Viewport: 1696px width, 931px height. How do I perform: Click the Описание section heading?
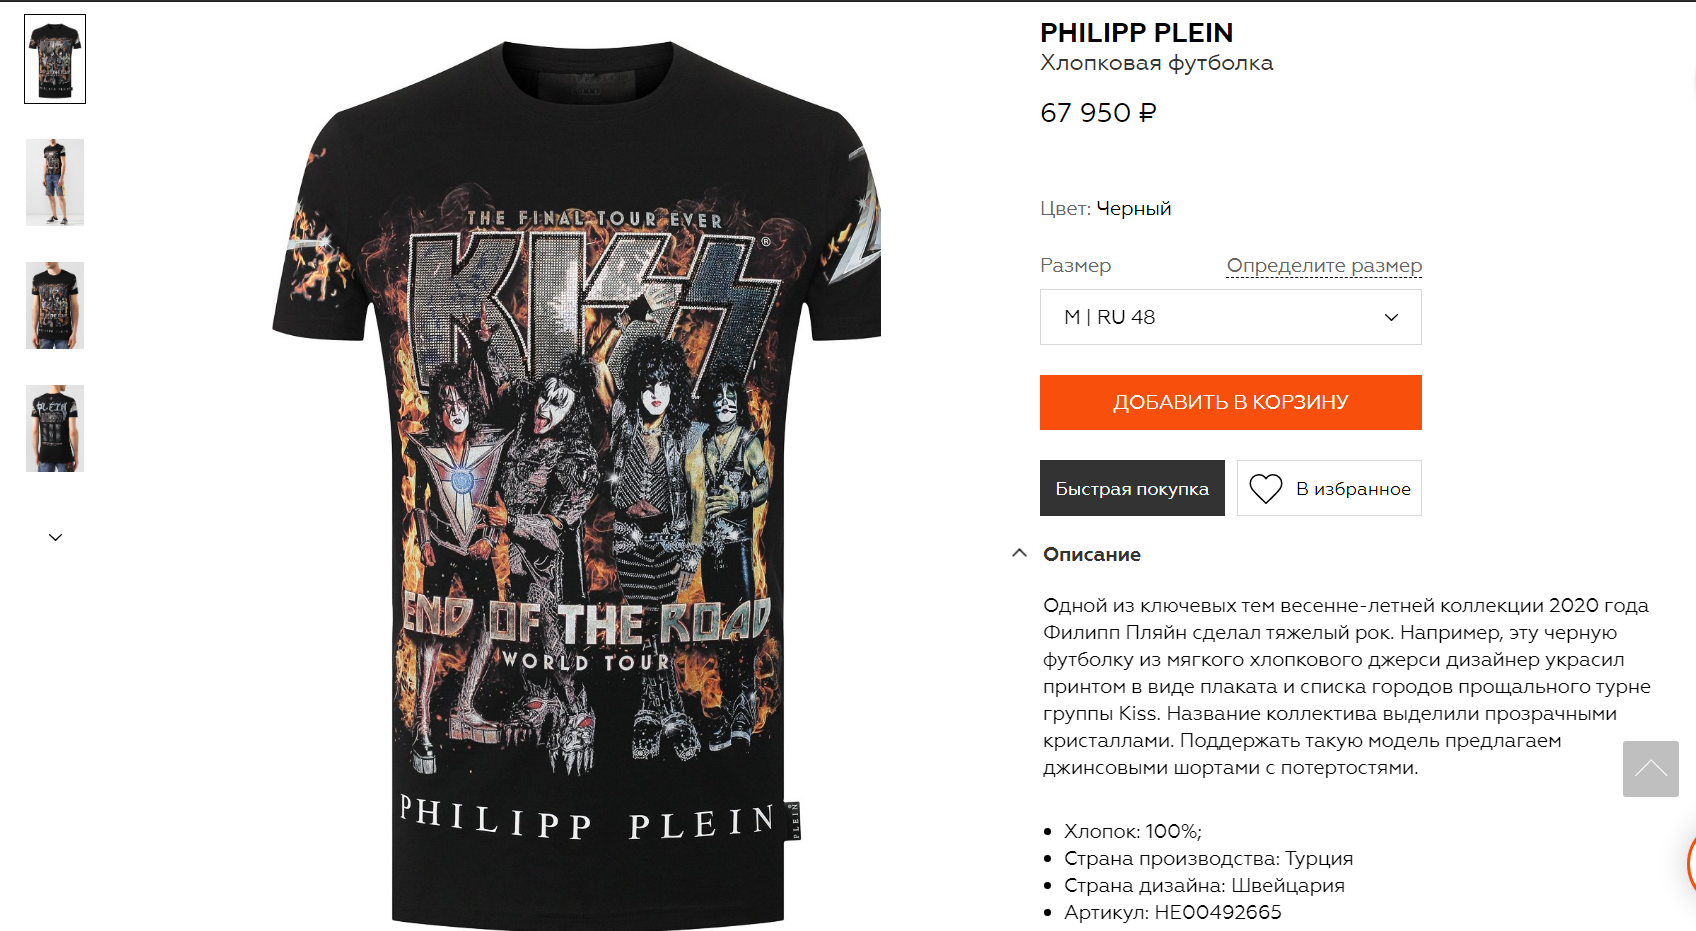[x=1091, y=554]
